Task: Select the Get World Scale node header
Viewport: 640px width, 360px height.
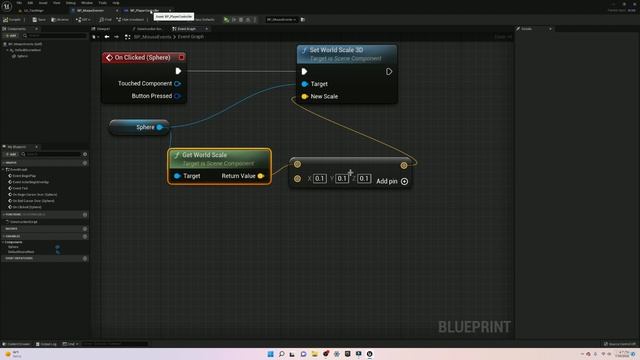Action: click(220, 158)
